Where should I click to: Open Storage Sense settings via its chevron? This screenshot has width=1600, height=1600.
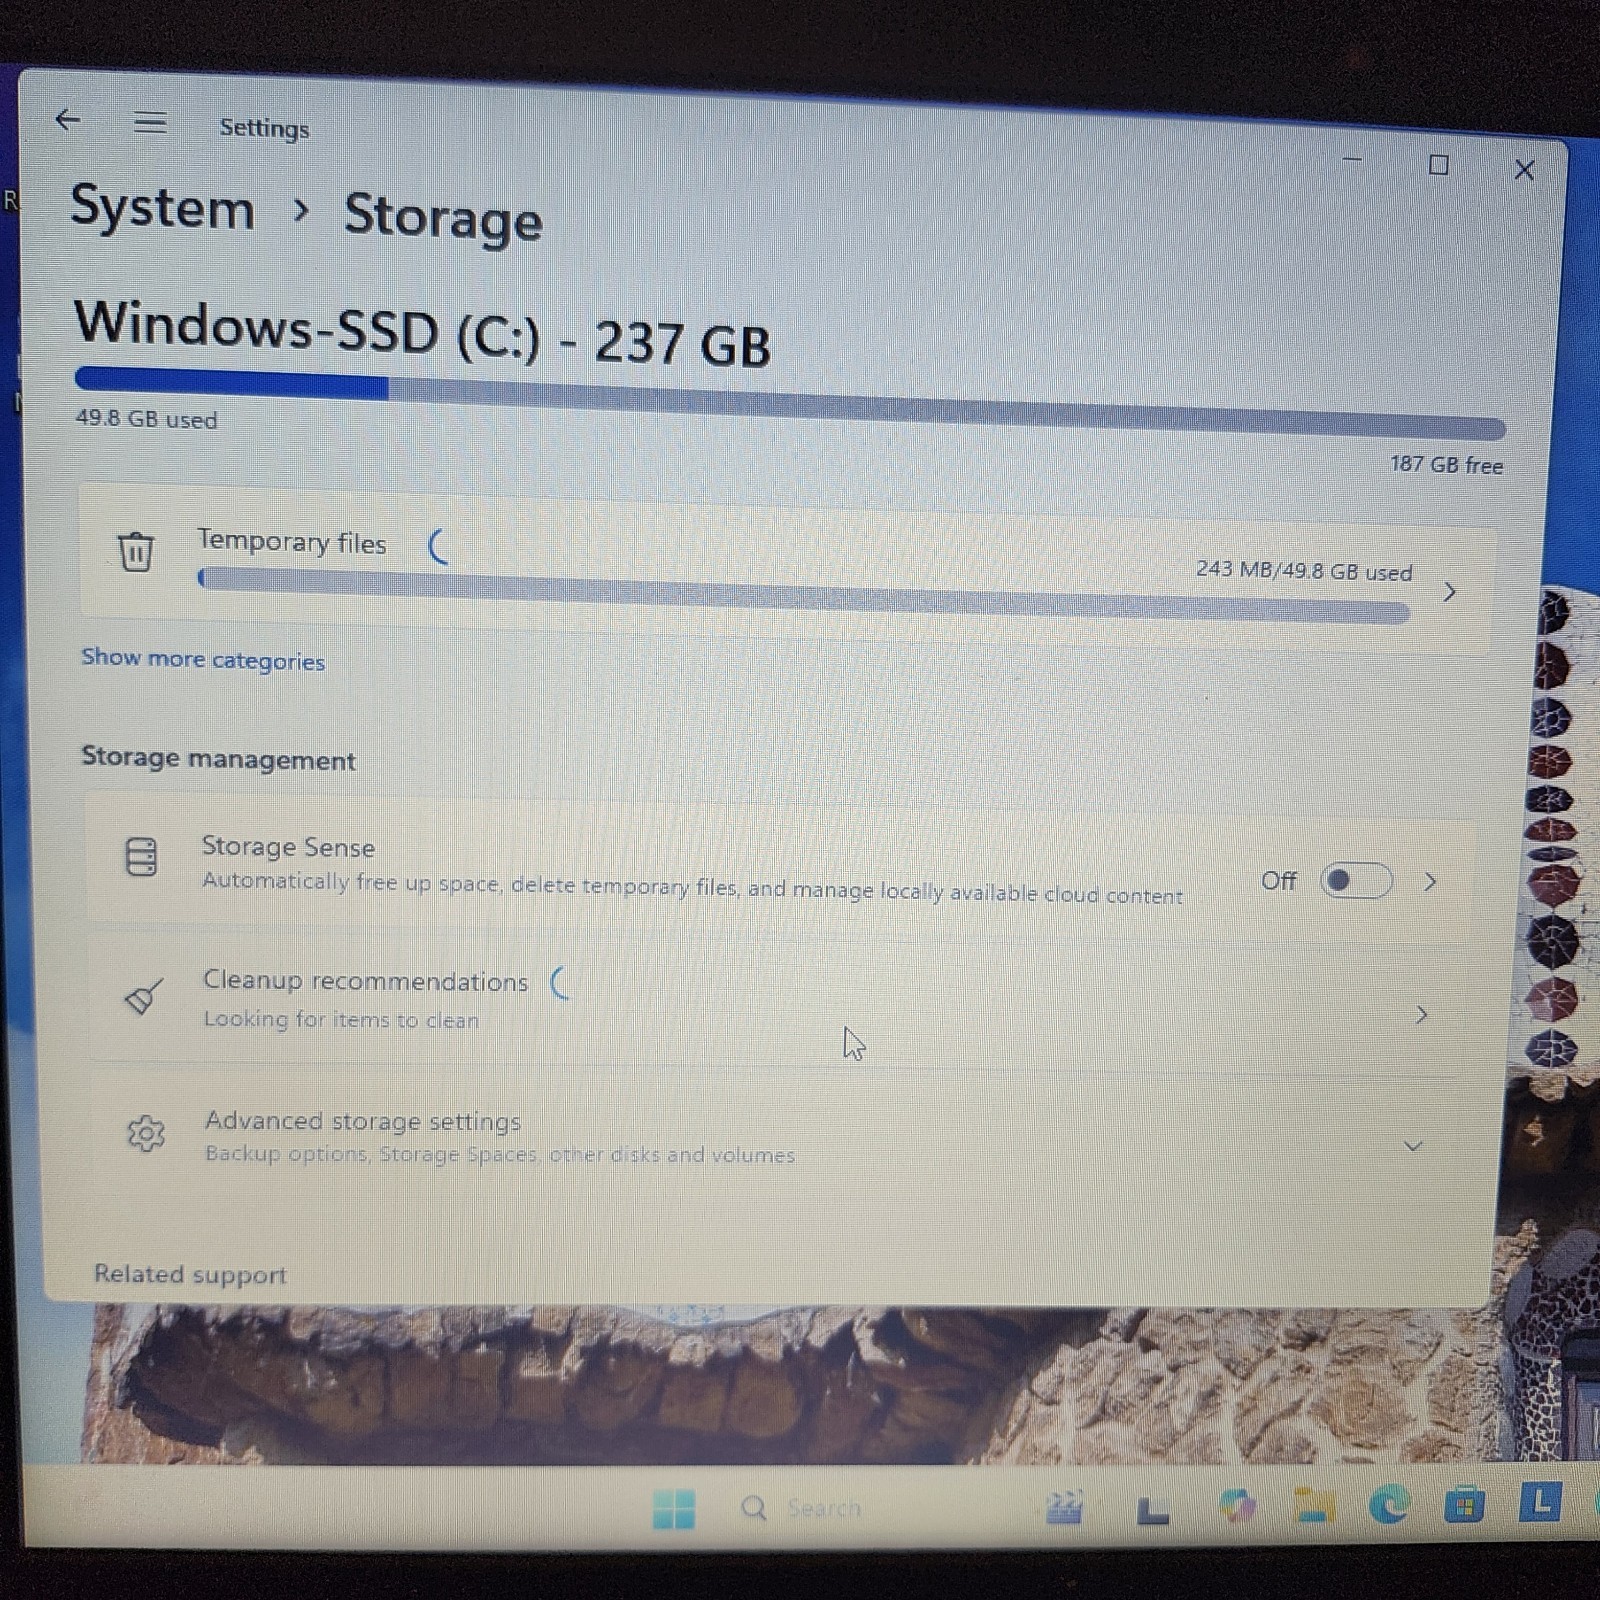click(x=1430, y=881)
